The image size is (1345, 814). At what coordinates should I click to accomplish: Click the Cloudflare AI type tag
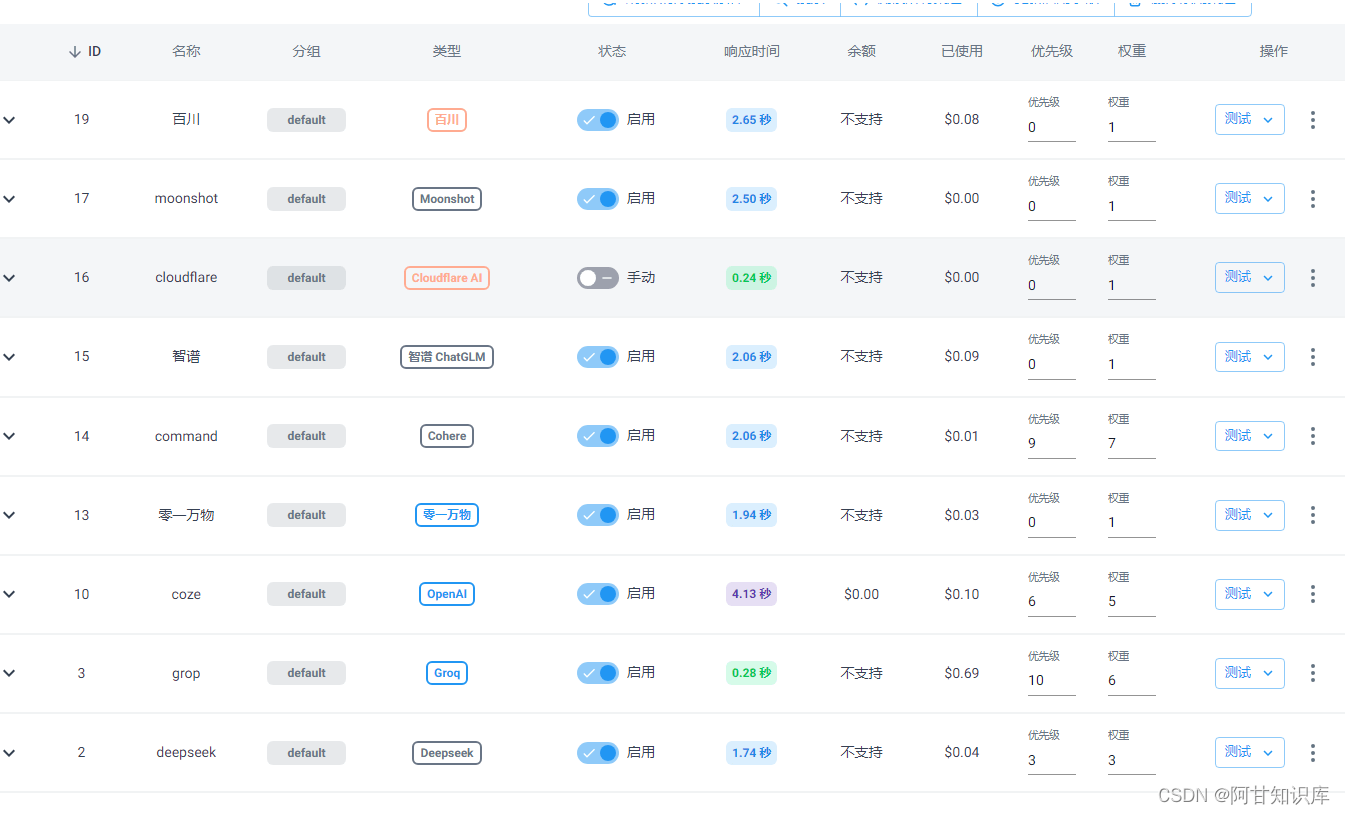(x=447, y=278)
